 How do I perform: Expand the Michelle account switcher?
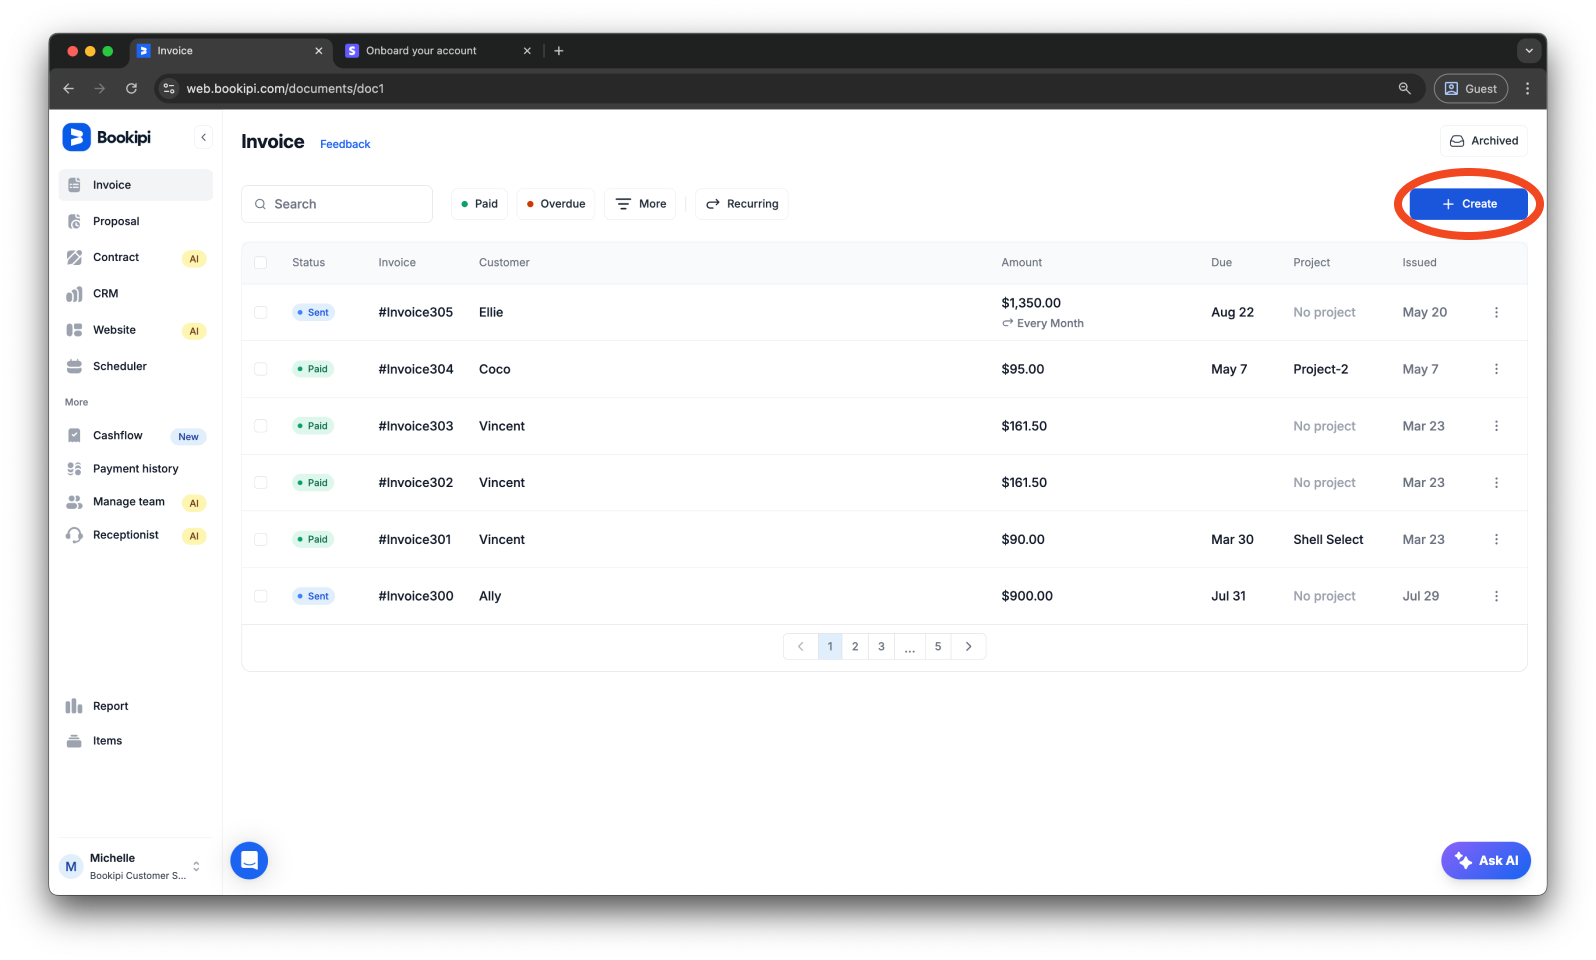coord(196,866)
